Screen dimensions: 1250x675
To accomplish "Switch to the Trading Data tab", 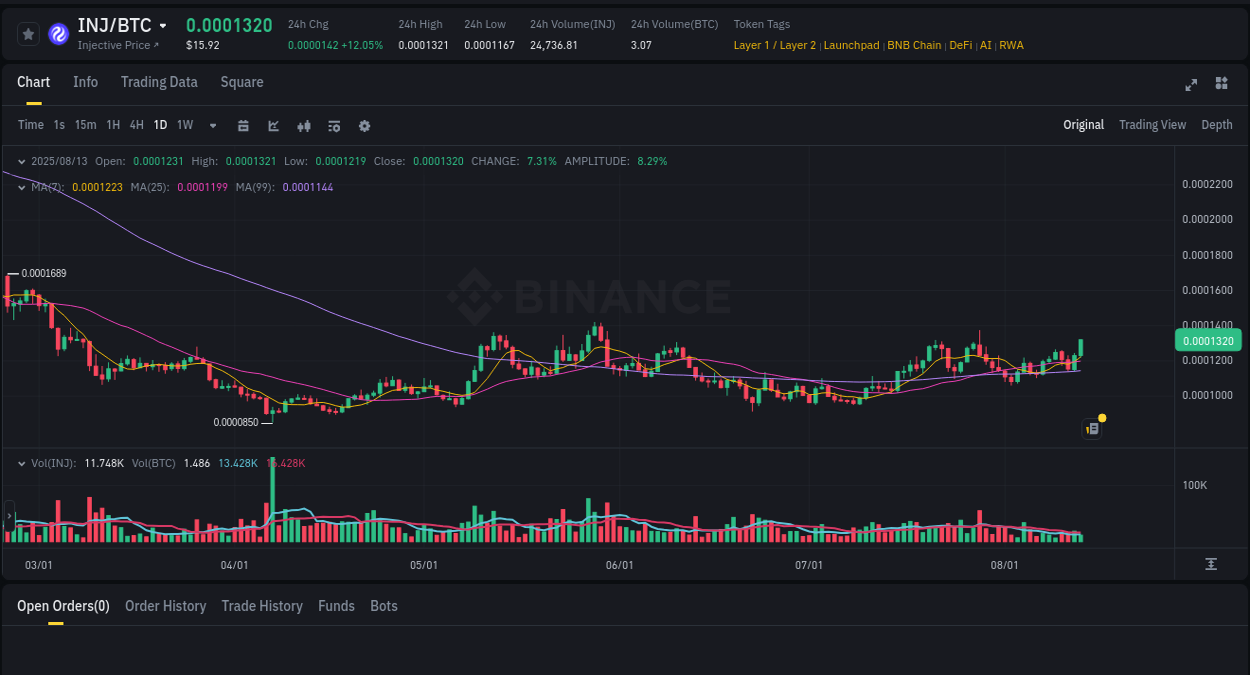I will coord(159,82).
